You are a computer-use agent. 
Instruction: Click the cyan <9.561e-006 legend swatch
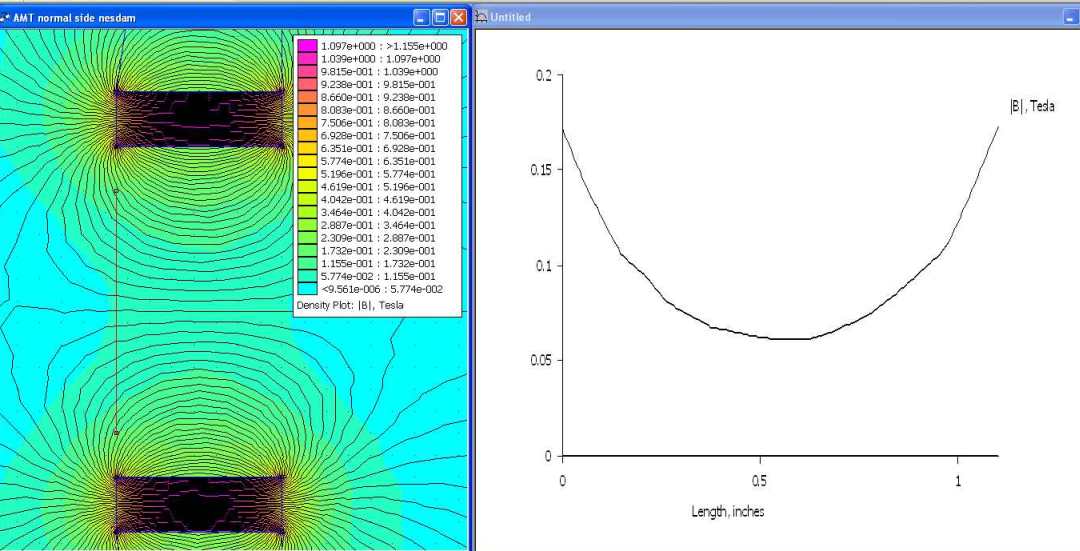tap(307, 289)
